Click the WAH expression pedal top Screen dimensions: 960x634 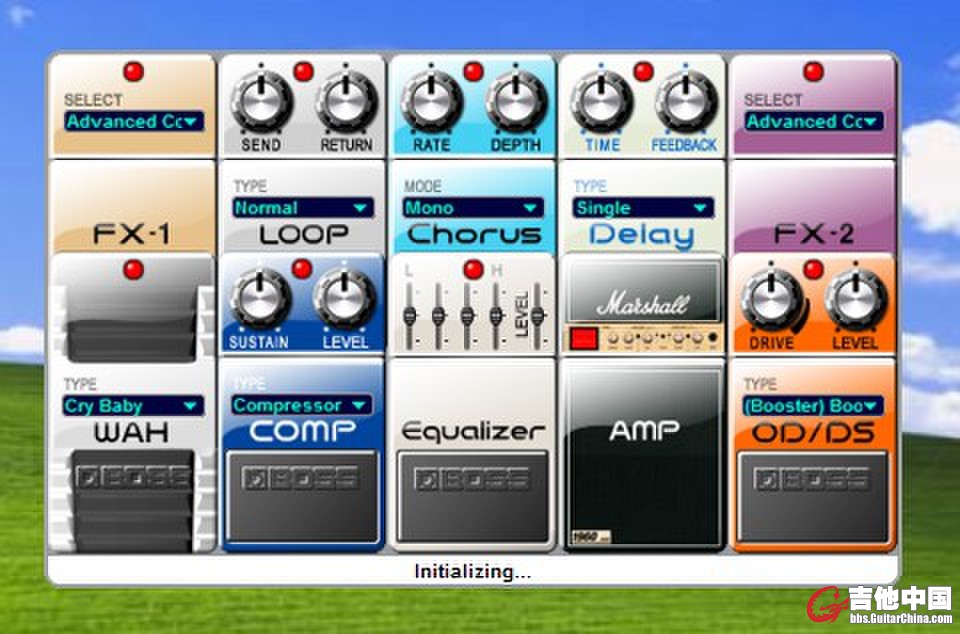click(x=132, y=309)
